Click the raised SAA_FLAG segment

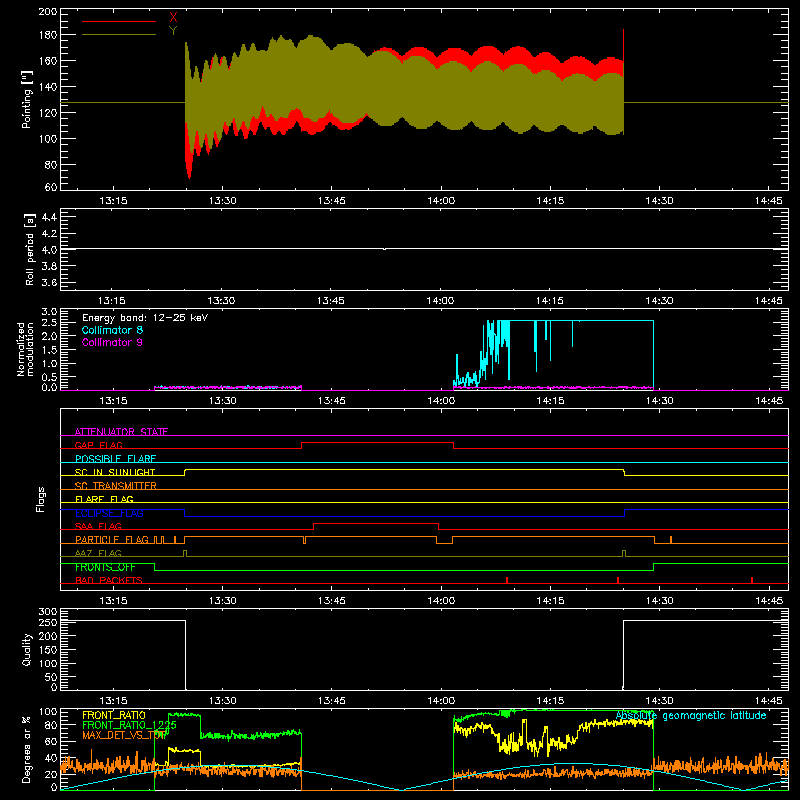(x=376, y=524)
